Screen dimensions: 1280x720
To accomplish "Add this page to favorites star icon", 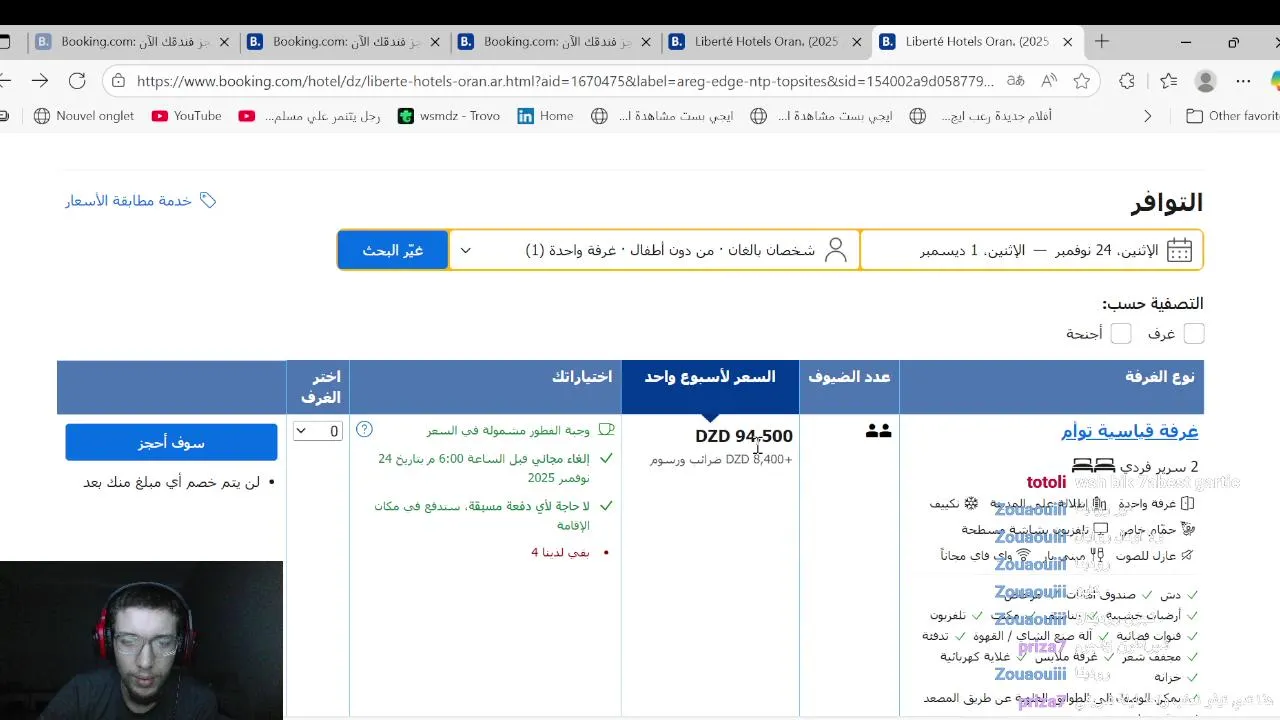I will [x=1081, y=81].
